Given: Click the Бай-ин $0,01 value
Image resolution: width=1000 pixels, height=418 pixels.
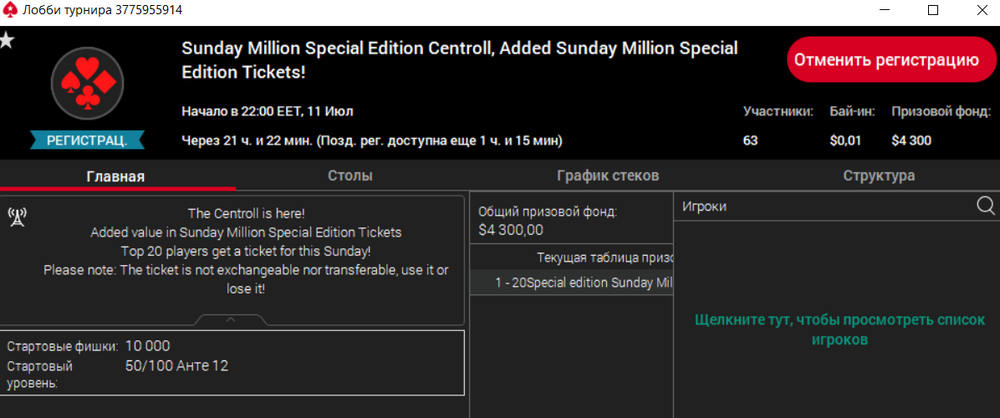Looking at the screenshot, I should tap(845, 141).
